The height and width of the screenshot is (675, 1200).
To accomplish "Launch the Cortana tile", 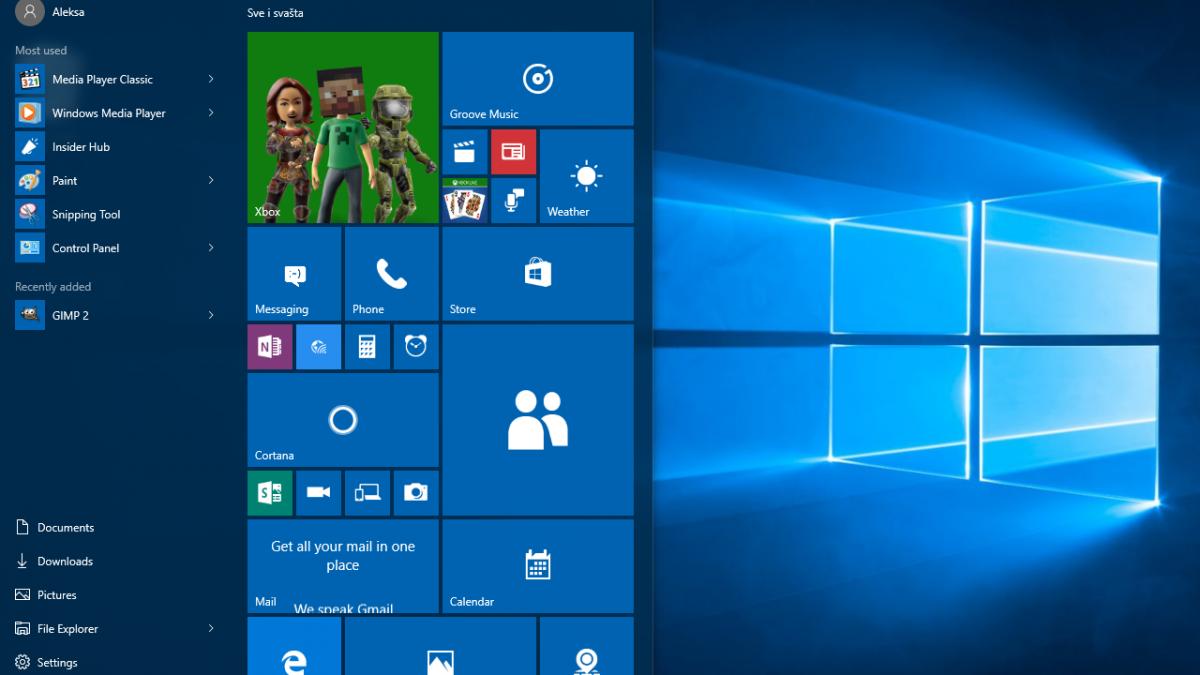I will tap(342, 419).
